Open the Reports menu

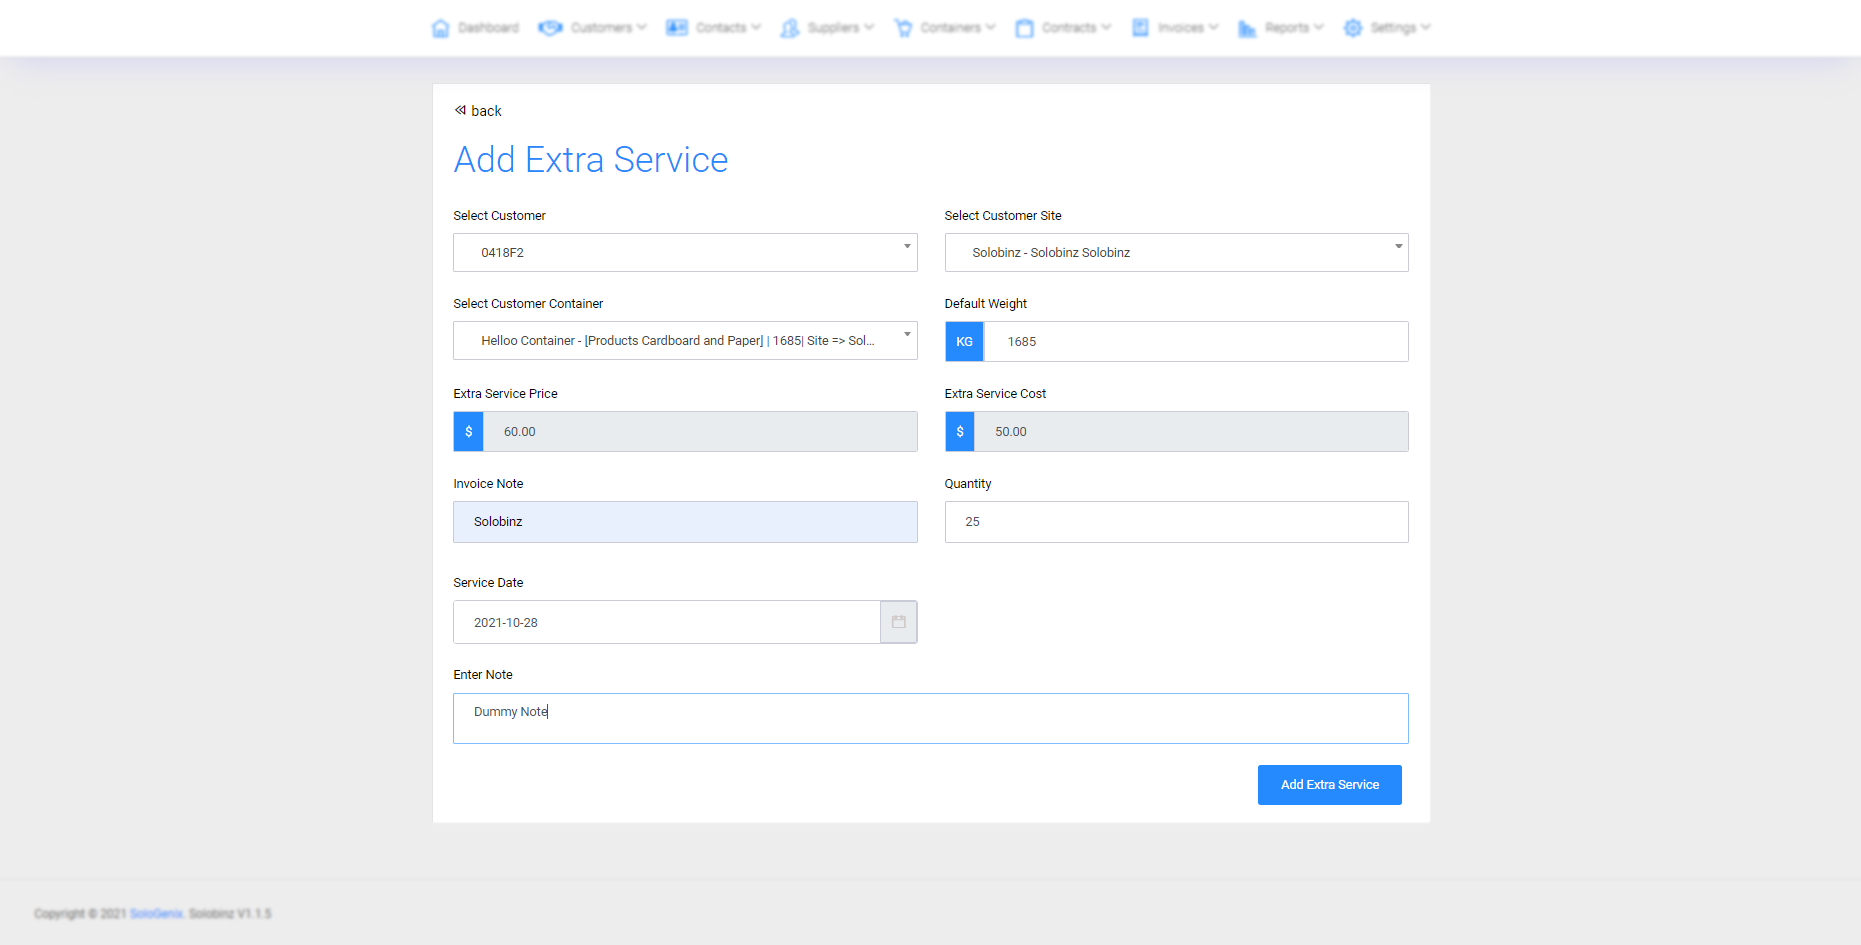1286,28
